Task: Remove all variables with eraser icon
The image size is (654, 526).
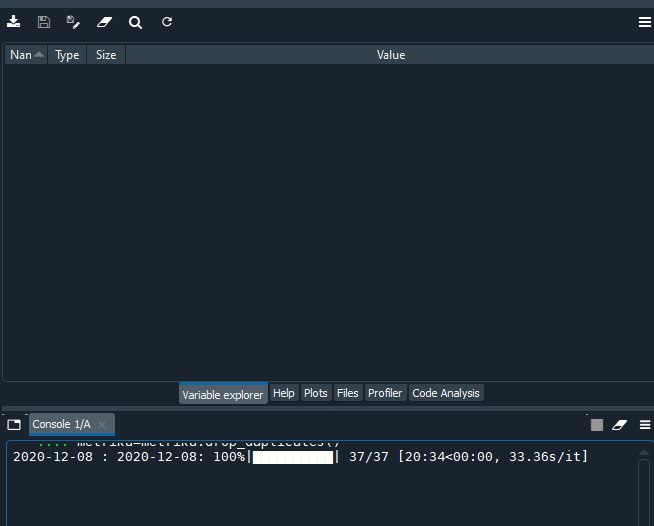Action: pos(104,22)
